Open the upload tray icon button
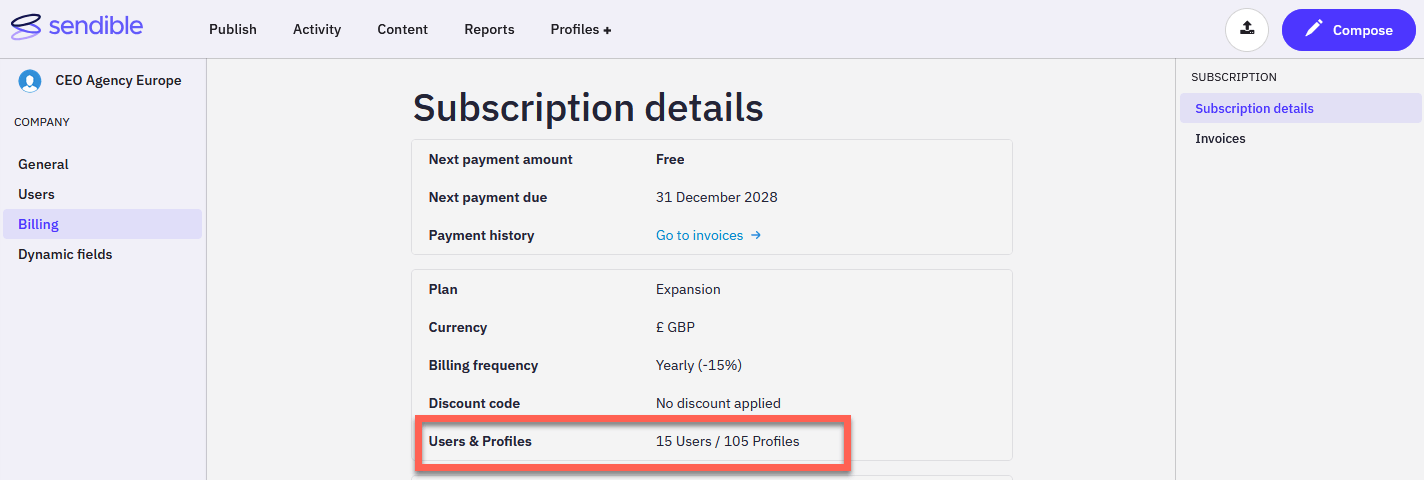Screen dimensions: 1424x480 (1247, 30)
